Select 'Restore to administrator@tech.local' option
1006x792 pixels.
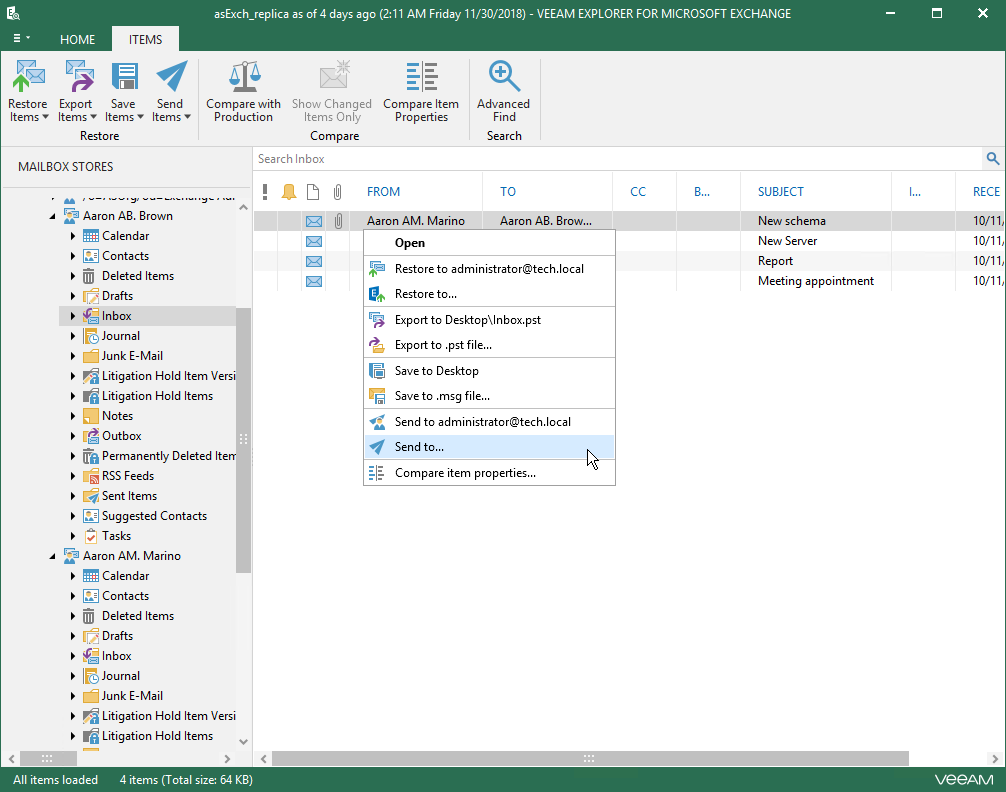pos(489,268)
